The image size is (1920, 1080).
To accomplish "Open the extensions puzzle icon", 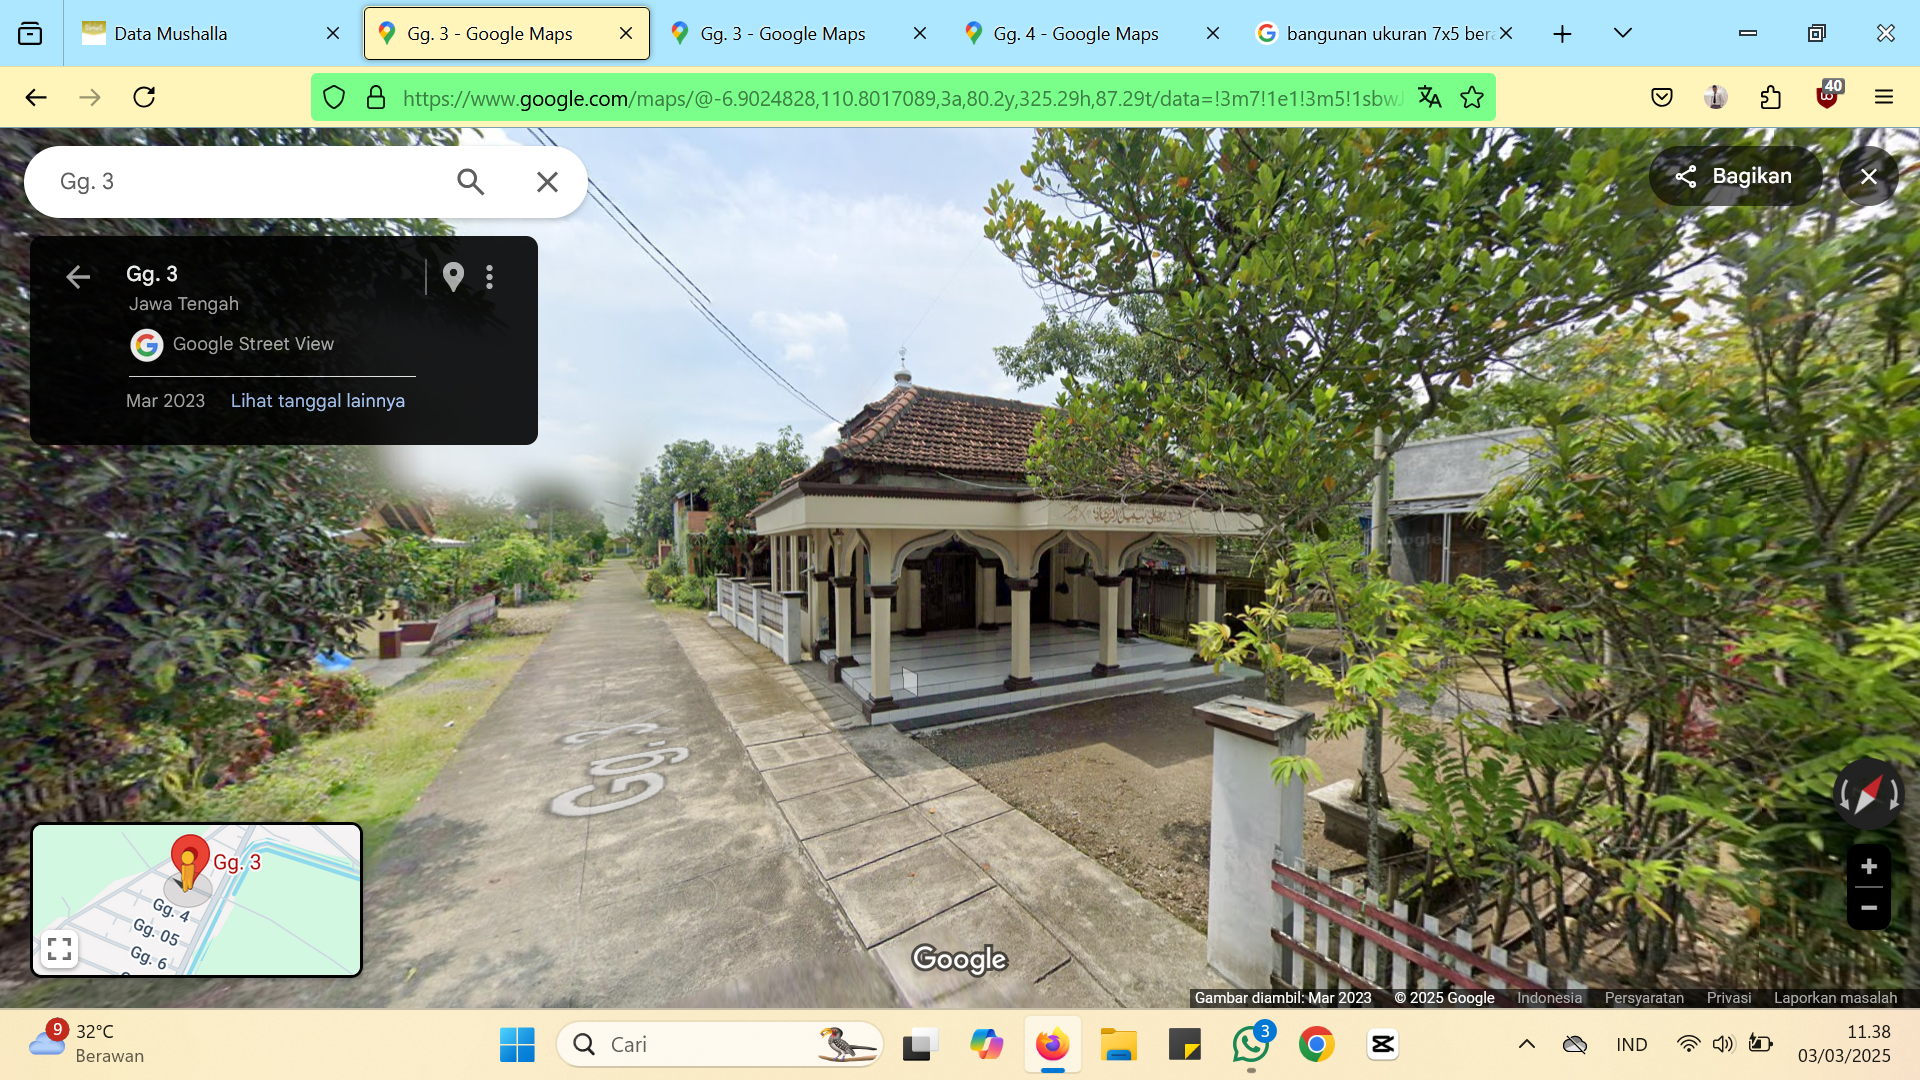I will pos(1771,97).
